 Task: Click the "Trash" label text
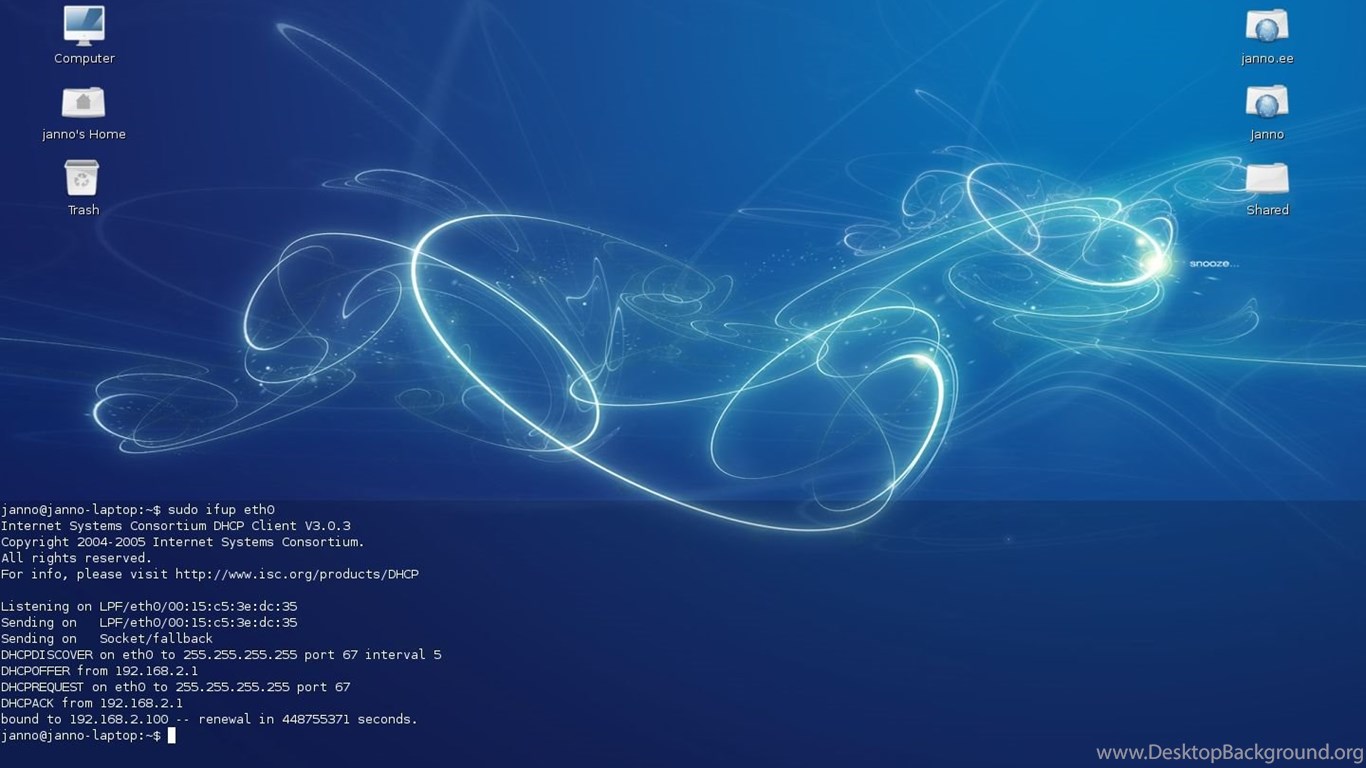83,210
